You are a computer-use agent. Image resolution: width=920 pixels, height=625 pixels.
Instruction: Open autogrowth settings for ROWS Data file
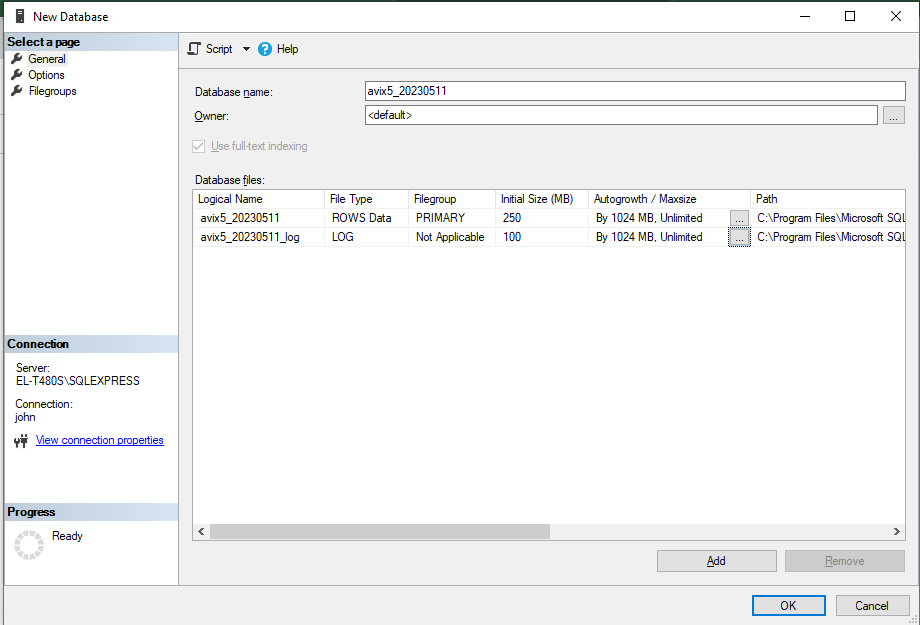click(739, 218)
